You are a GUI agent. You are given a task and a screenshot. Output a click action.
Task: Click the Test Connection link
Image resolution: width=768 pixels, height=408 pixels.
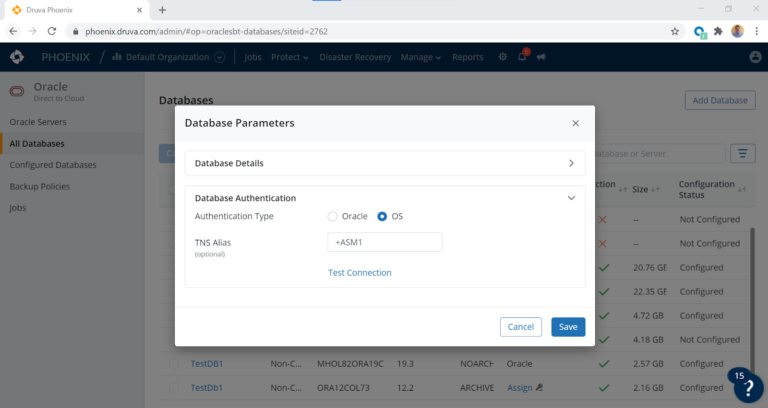point(359,273)
